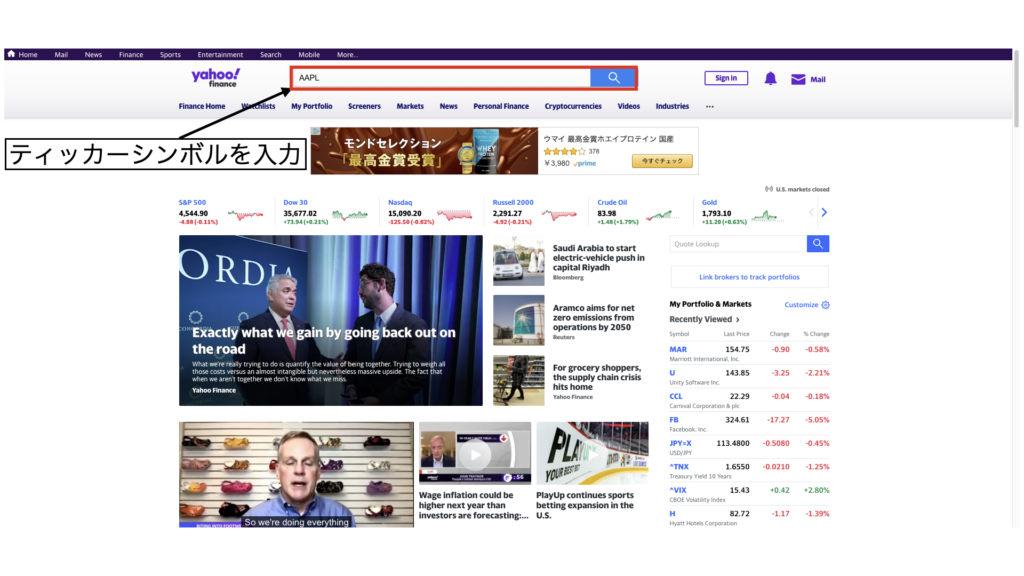Open the Personal Finance menu

coord(501,106)
